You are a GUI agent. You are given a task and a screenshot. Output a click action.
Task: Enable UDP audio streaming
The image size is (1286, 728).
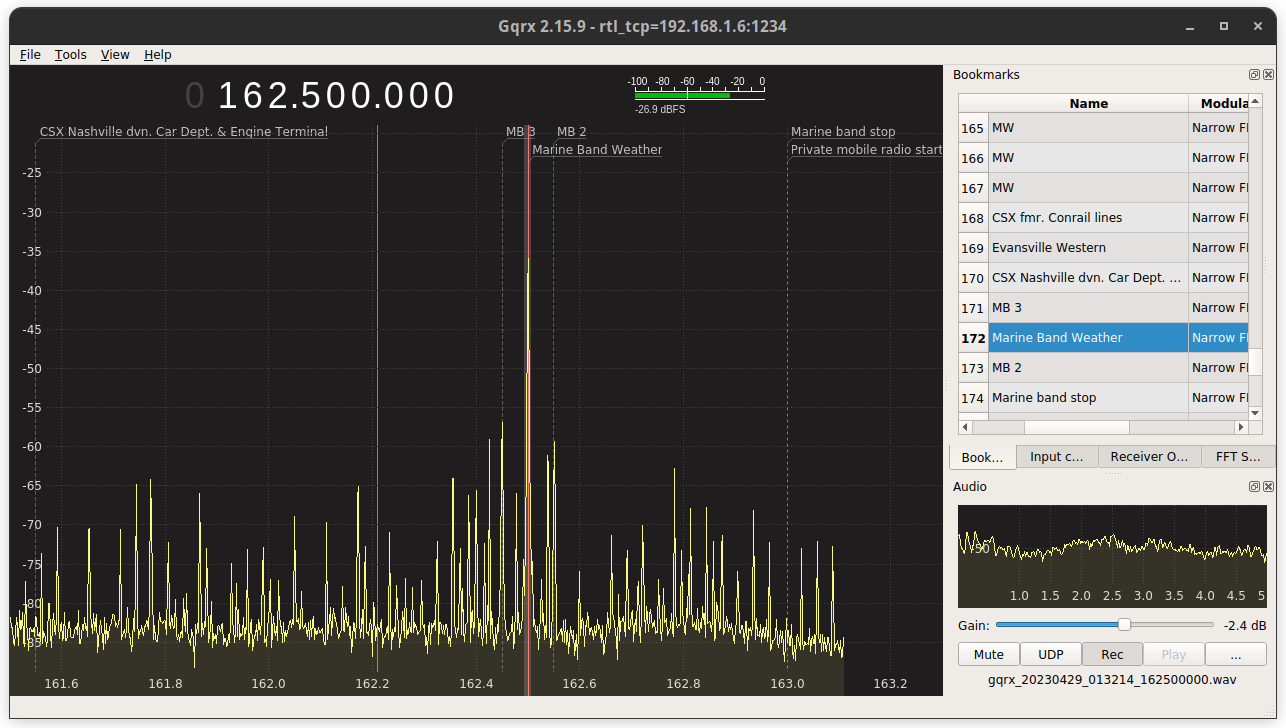tap(1050, 653)
